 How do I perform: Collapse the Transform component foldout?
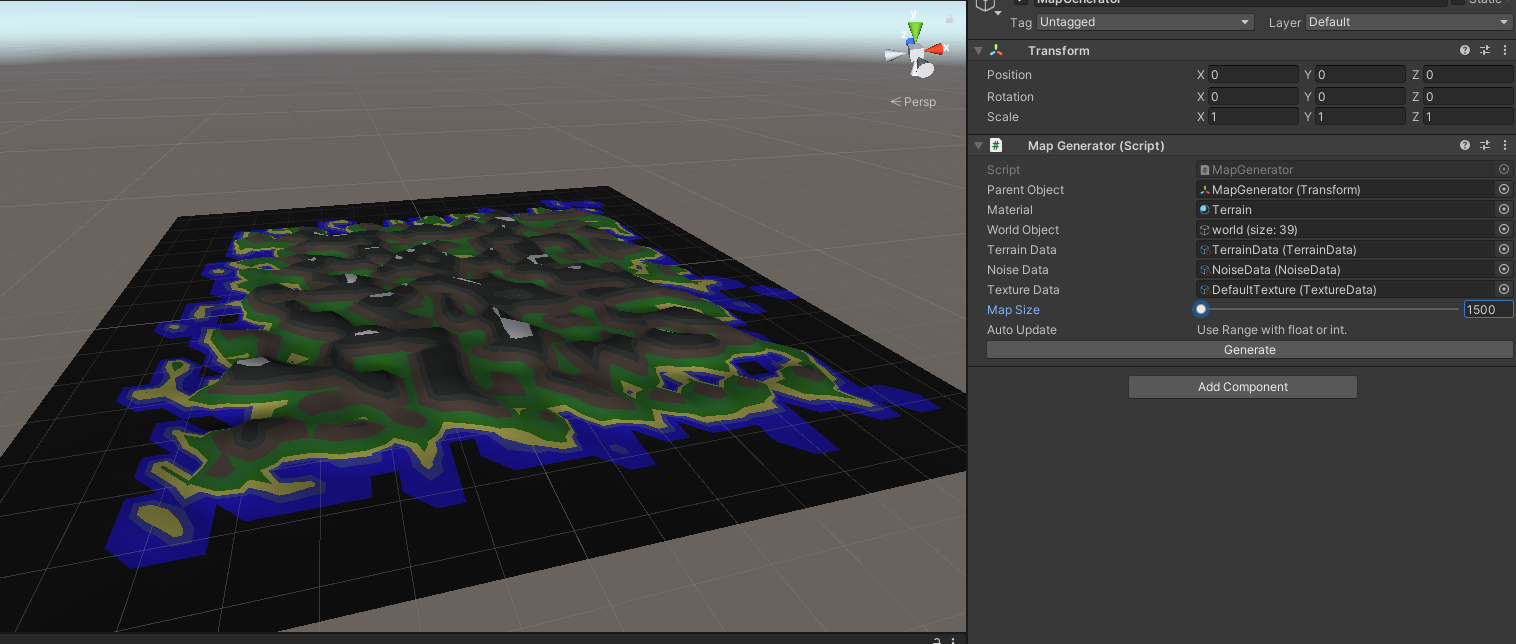pos(978,50)
